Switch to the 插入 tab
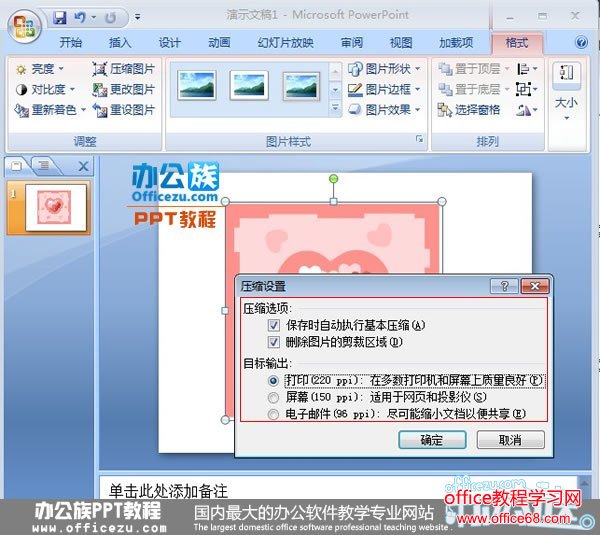Viewport: 600px width, 535px height. 120,42
